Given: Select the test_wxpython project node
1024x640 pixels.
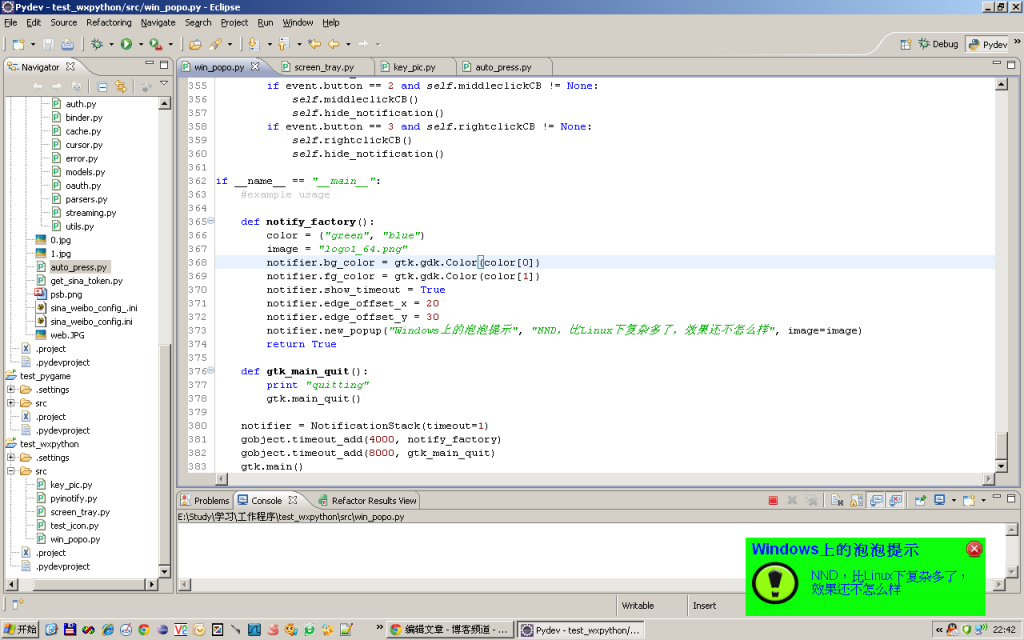Looking at the screenshot, I should (x=49, y=444).
